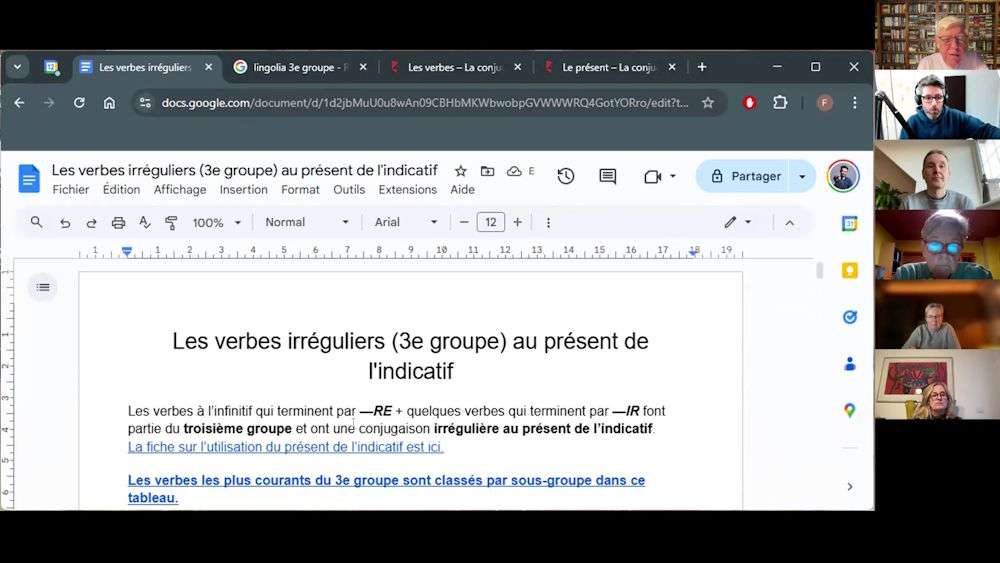Open Chrome three-dot menu

pos(855,103)
